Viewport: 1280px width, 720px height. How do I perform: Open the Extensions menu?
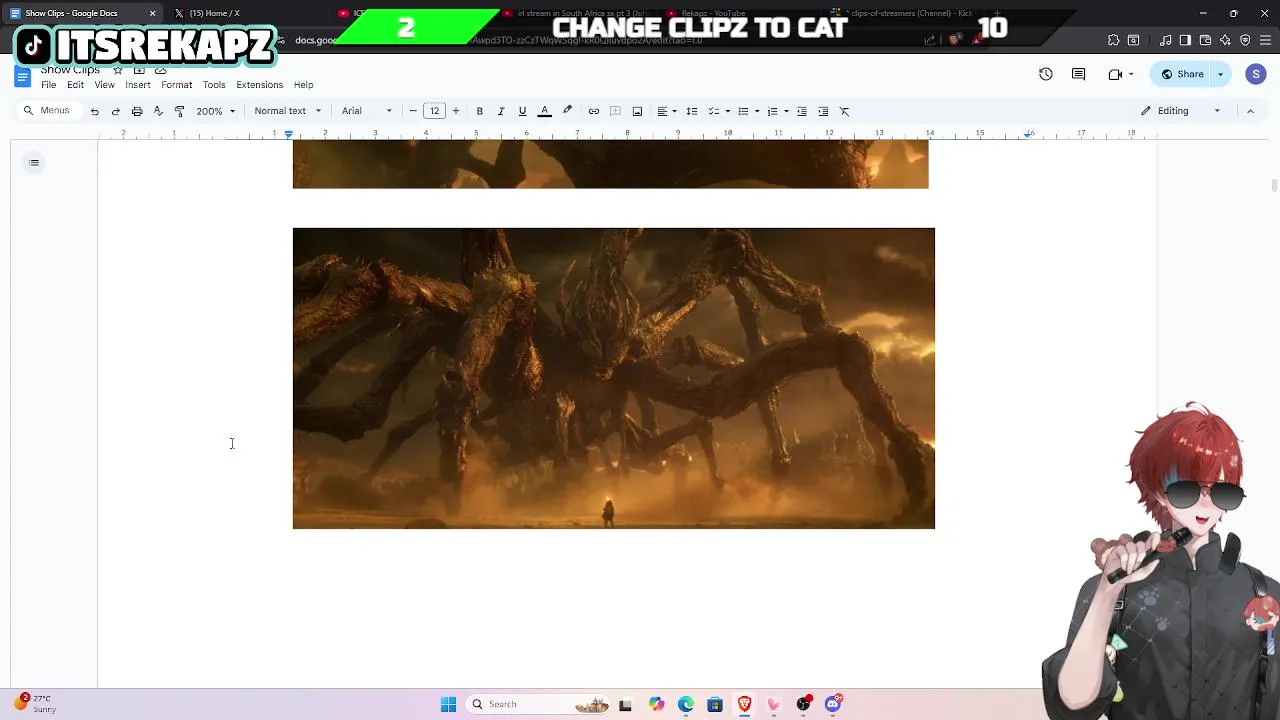[x=259, y=85]
